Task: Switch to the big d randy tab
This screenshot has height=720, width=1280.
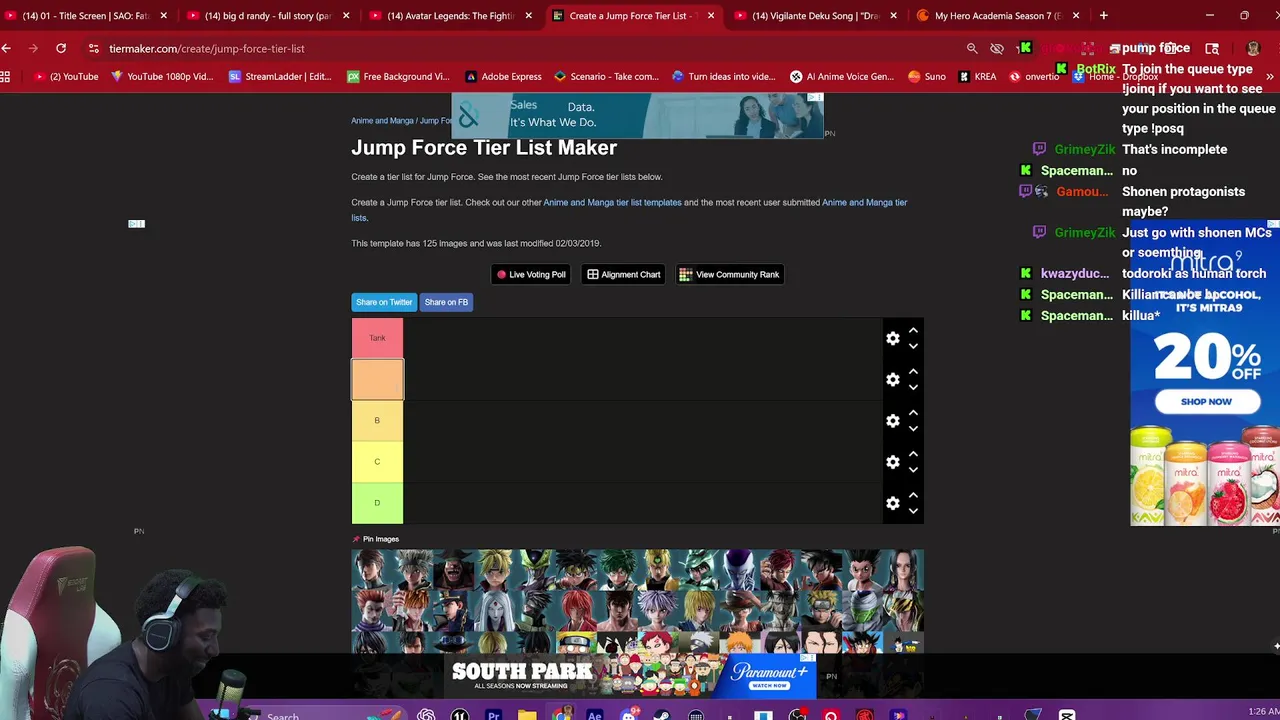Action: coord(268,16)
